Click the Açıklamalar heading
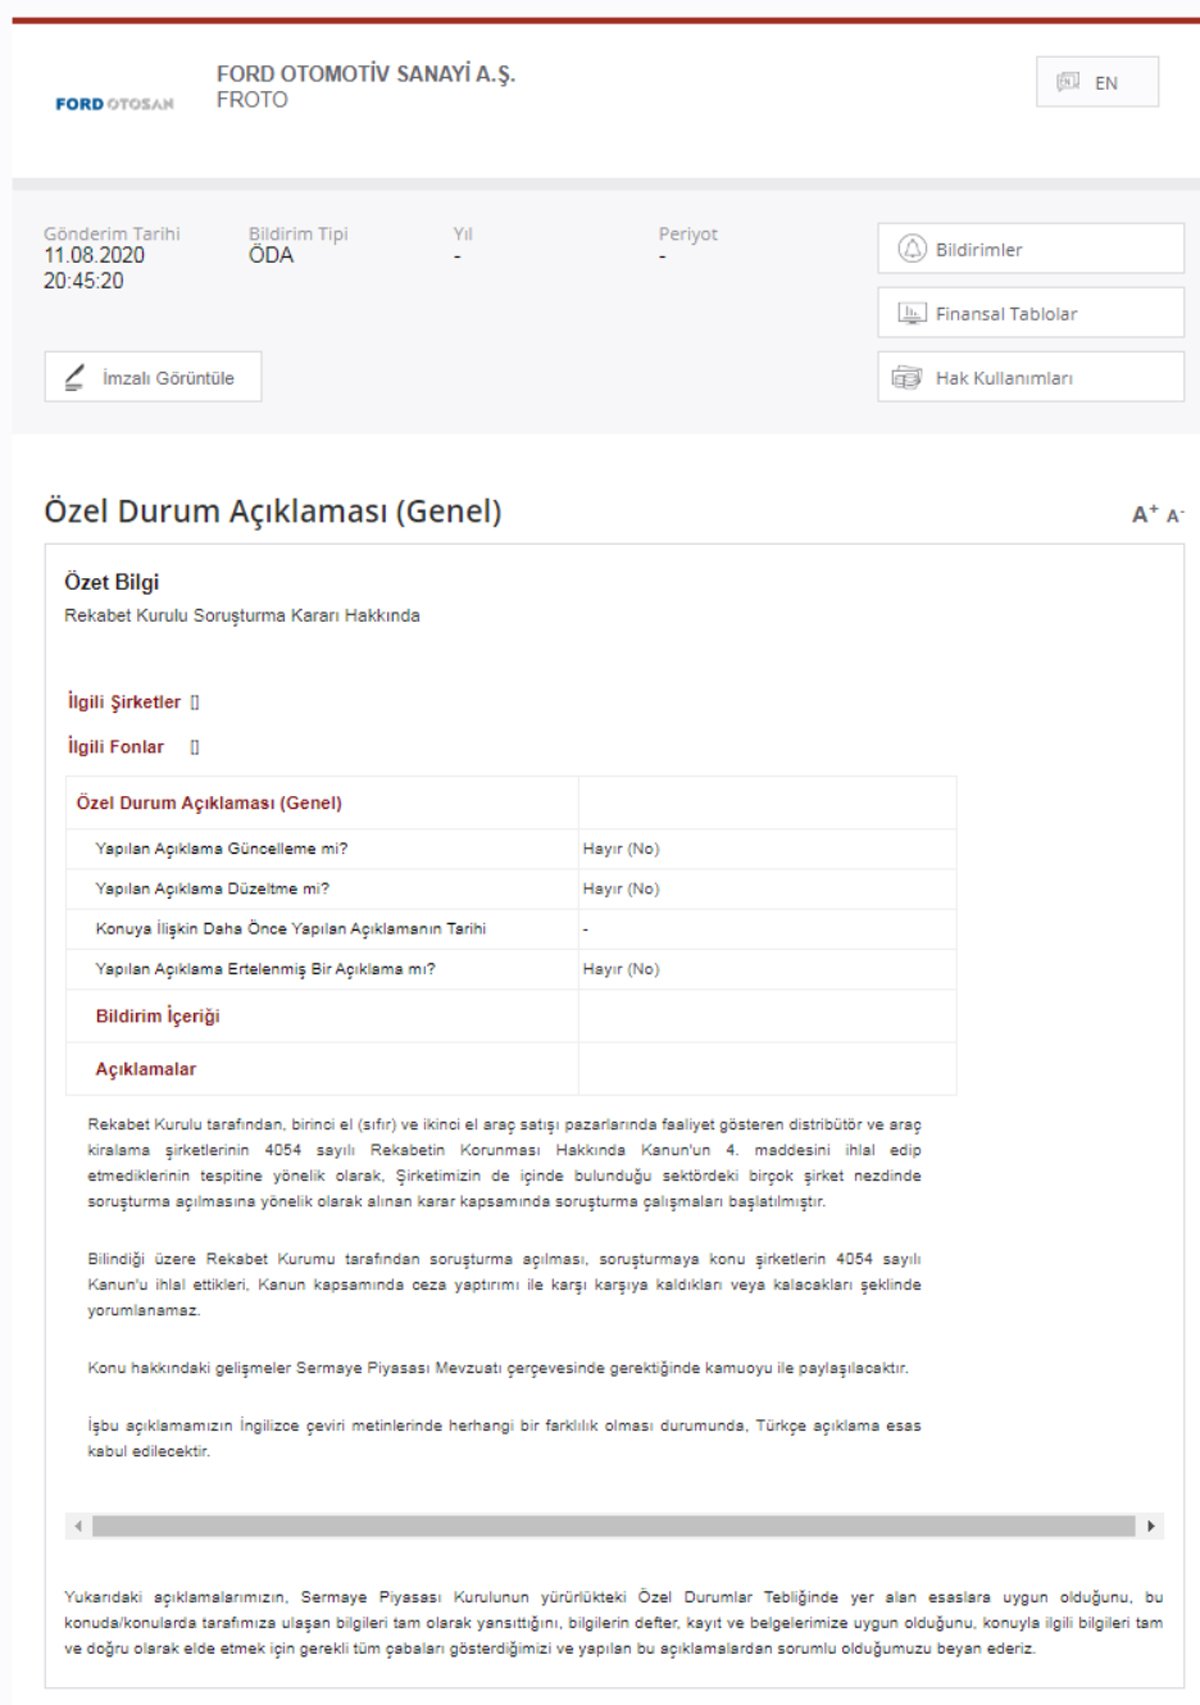The image size is (1200, 1705). coord(146,1069)
